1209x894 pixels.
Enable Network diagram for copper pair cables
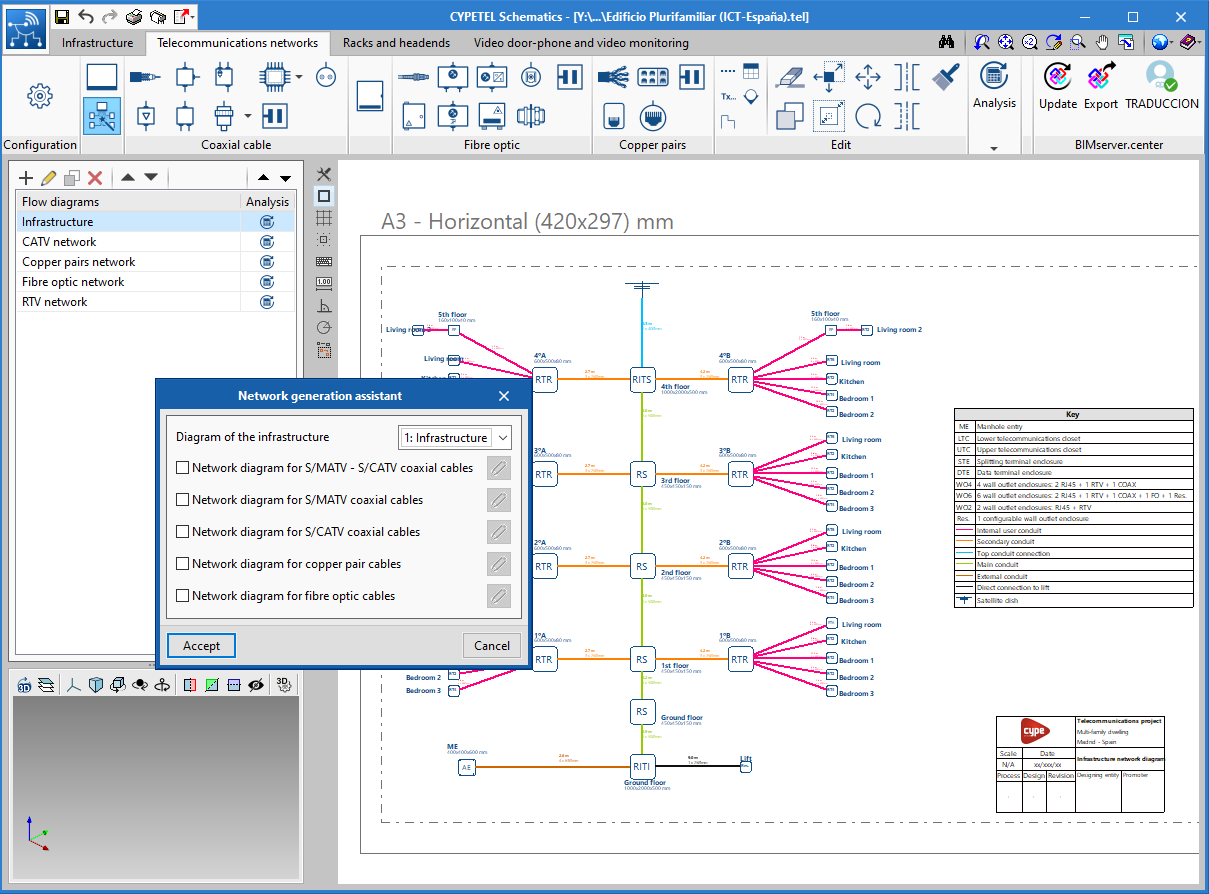pos(182,563)
